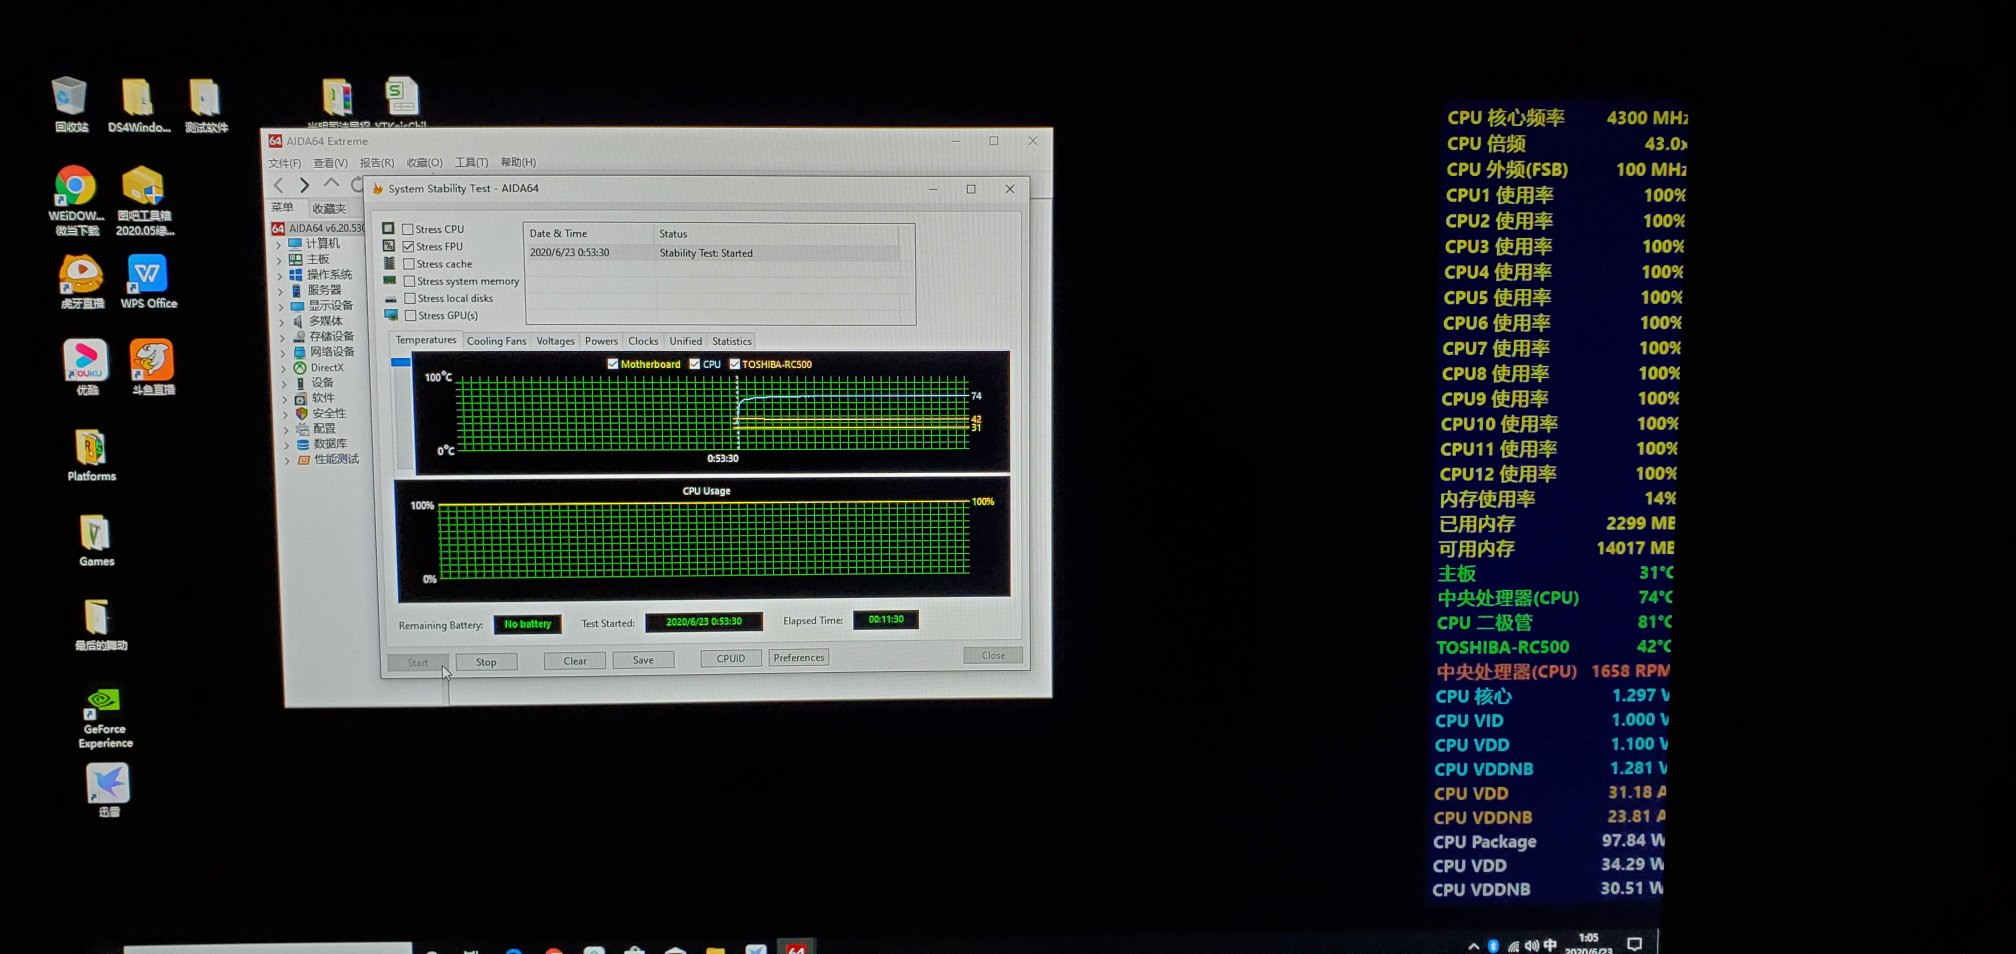Image resolution: width=2016 pixels, height=954 pixels.
Task: Click the Save button
Action: 643,659
